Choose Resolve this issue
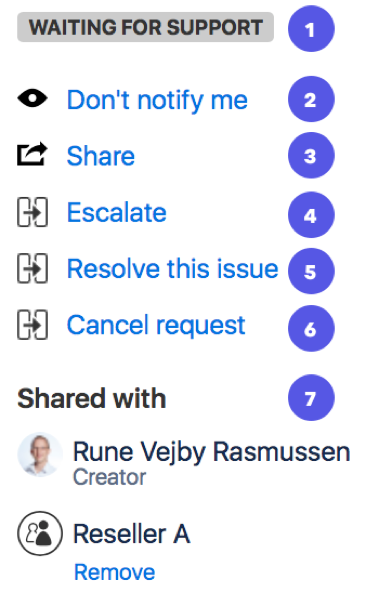377x591 pixels. pyautogui.click(x=173, y=268)
